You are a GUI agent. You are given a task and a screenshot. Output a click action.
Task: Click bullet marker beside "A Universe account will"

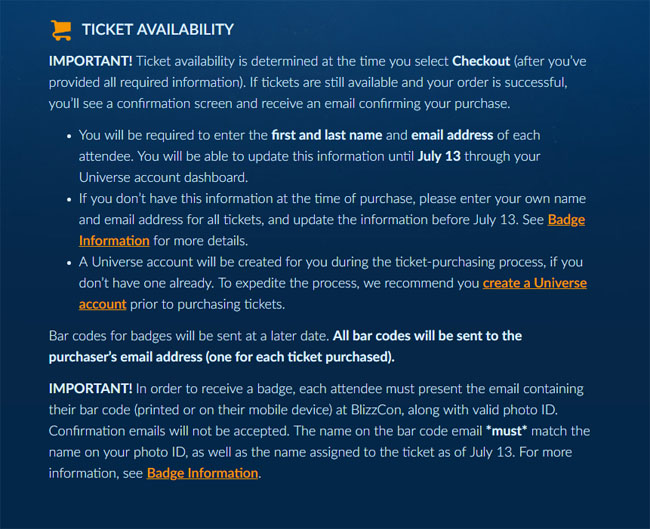69,263
